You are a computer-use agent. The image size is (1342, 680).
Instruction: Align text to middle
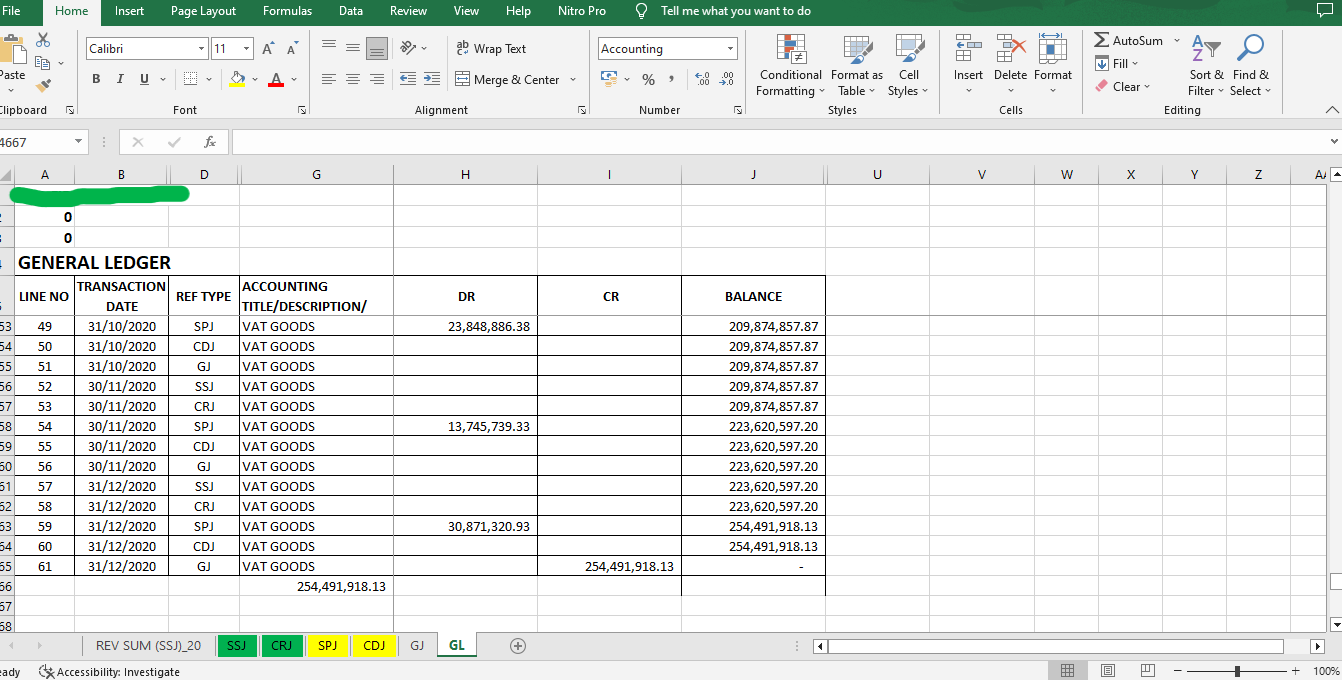pos(353,48)
